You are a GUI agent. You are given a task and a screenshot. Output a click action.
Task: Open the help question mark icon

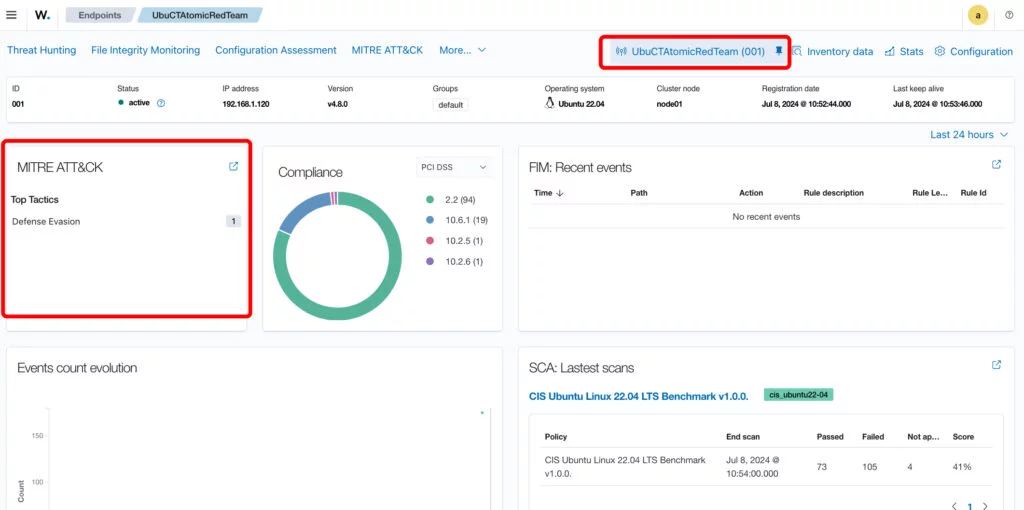[x=1008, y=15]
